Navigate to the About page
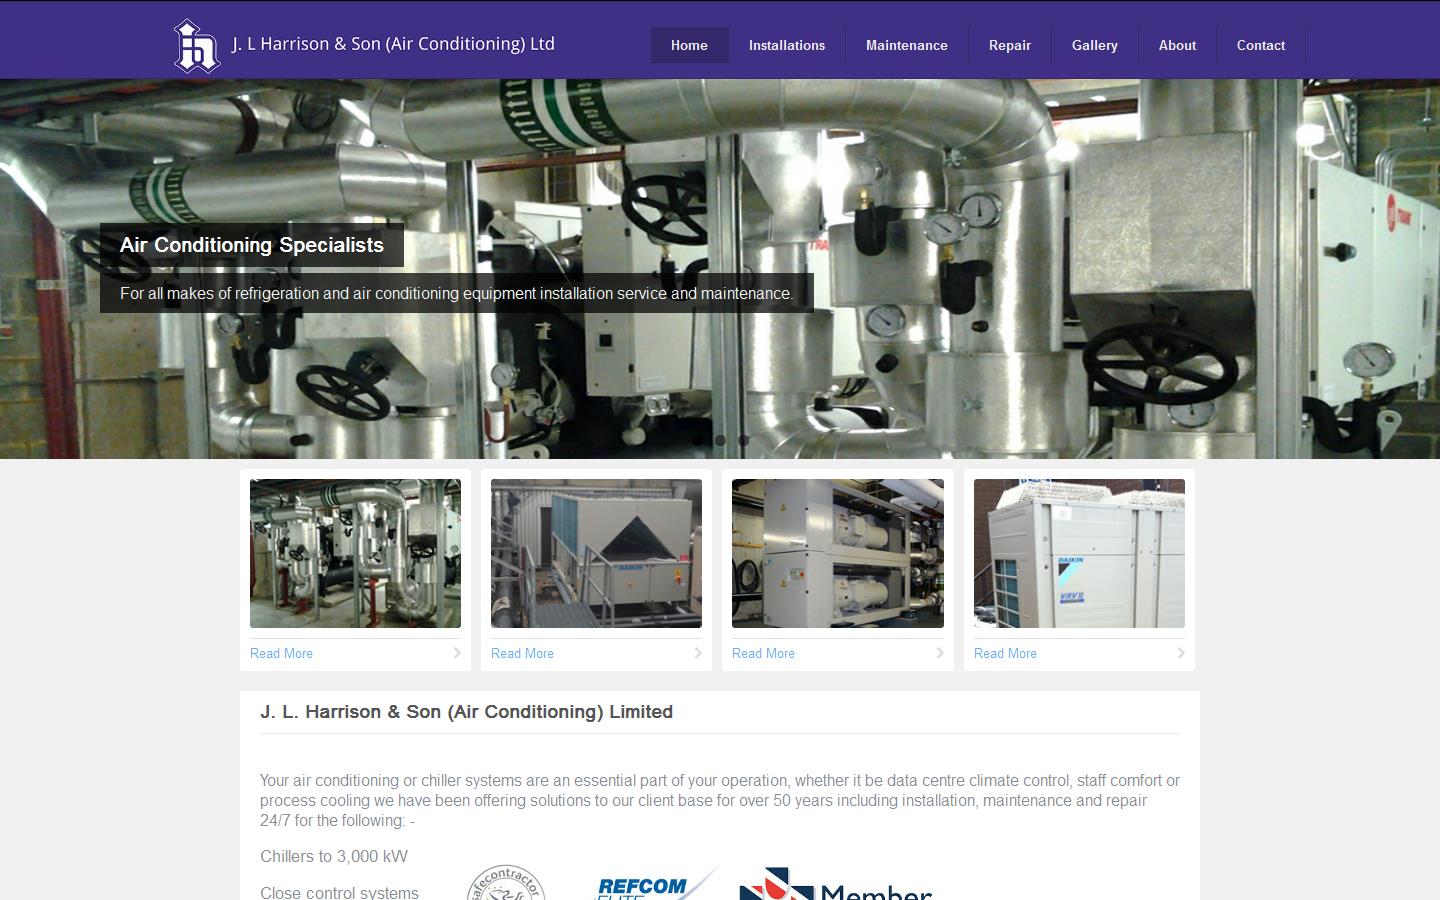Viewport: 1440px width, 900px height. [x=1176, y=45]
